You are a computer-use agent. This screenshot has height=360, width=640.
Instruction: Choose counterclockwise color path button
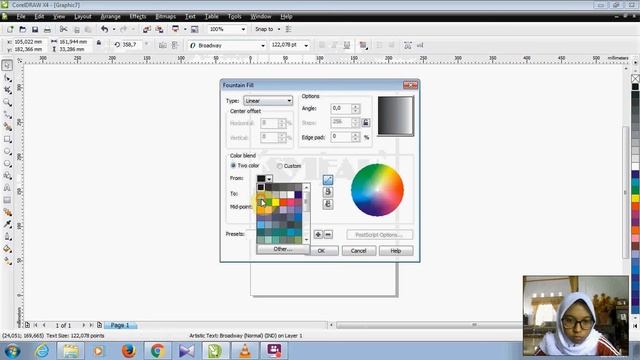(x=328, y=192)
